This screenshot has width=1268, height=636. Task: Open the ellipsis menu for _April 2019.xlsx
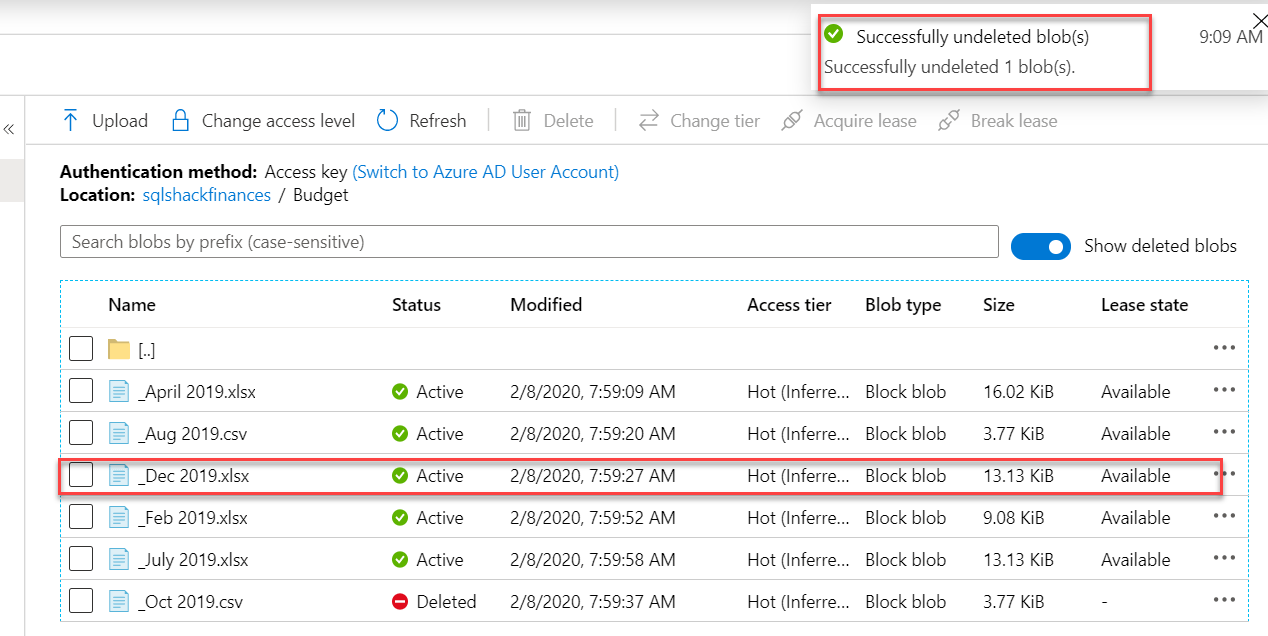(1224, 390)
